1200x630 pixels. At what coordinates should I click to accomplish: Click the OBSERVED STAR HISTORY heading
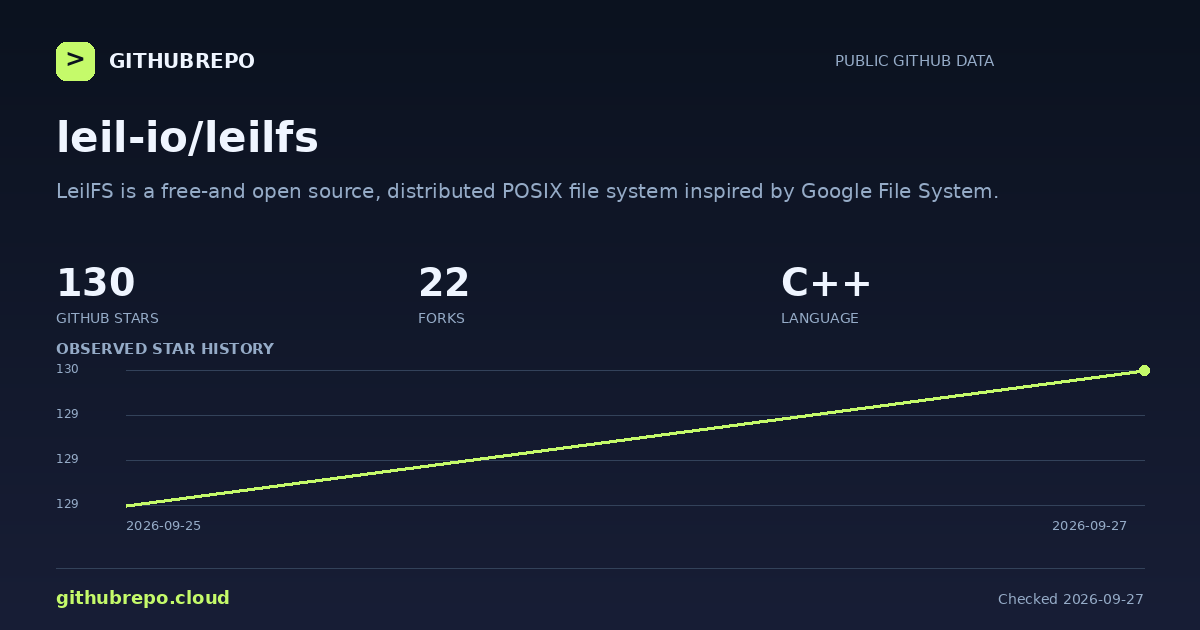[x=165, y=349]
